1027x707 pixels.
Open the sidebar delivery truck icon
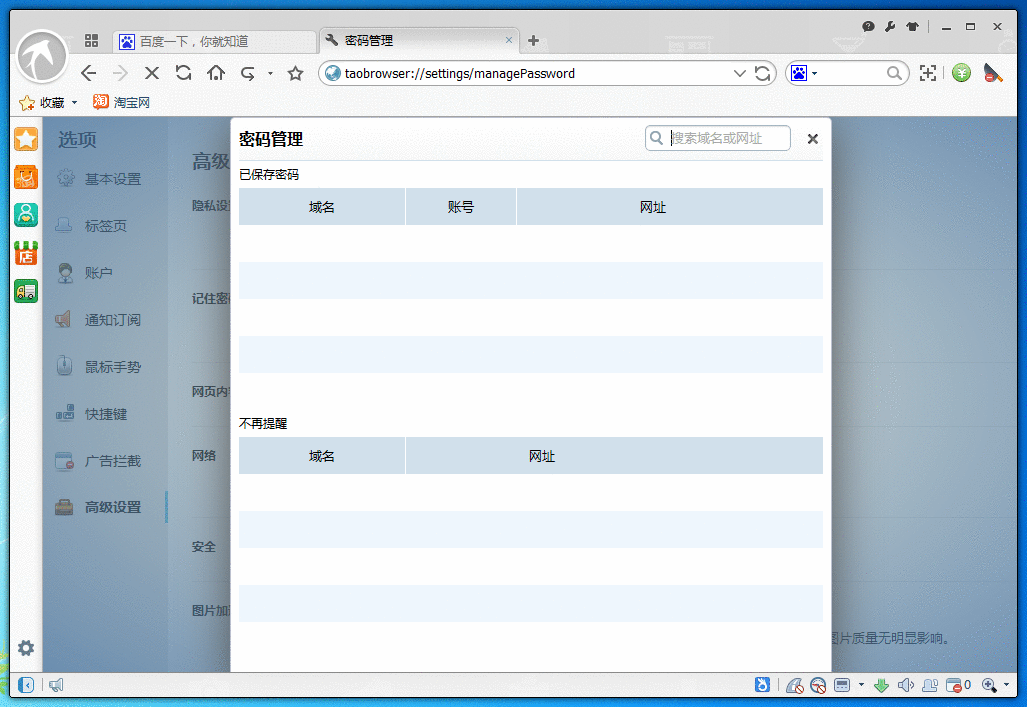26,291
